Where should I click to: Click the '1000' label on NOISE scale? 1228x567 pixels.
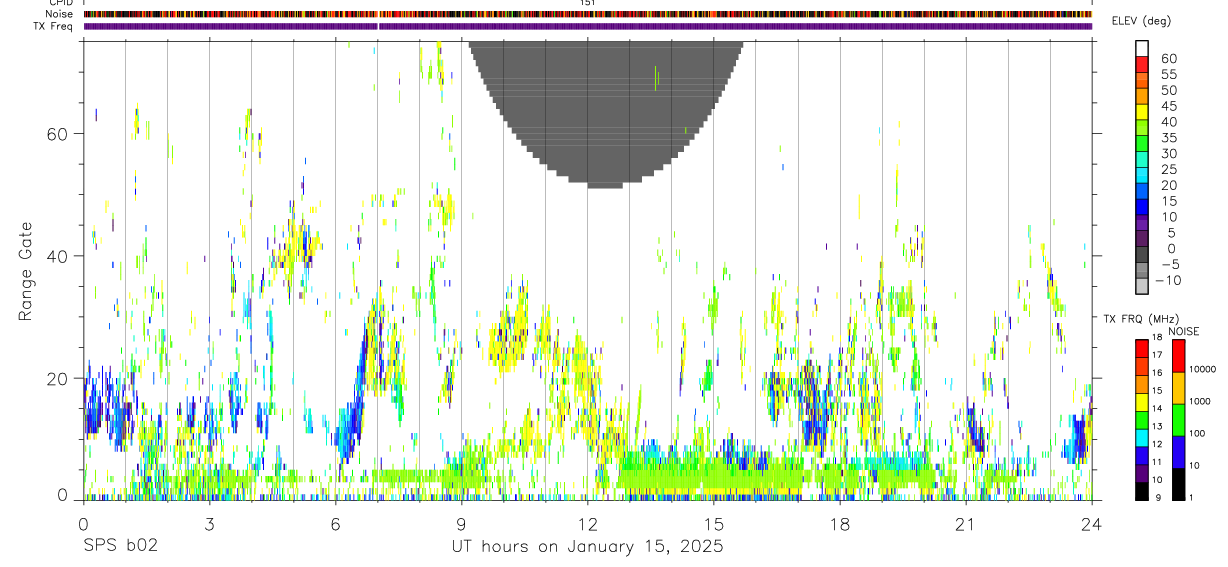pyautogui.click(x=1200, y=402)
